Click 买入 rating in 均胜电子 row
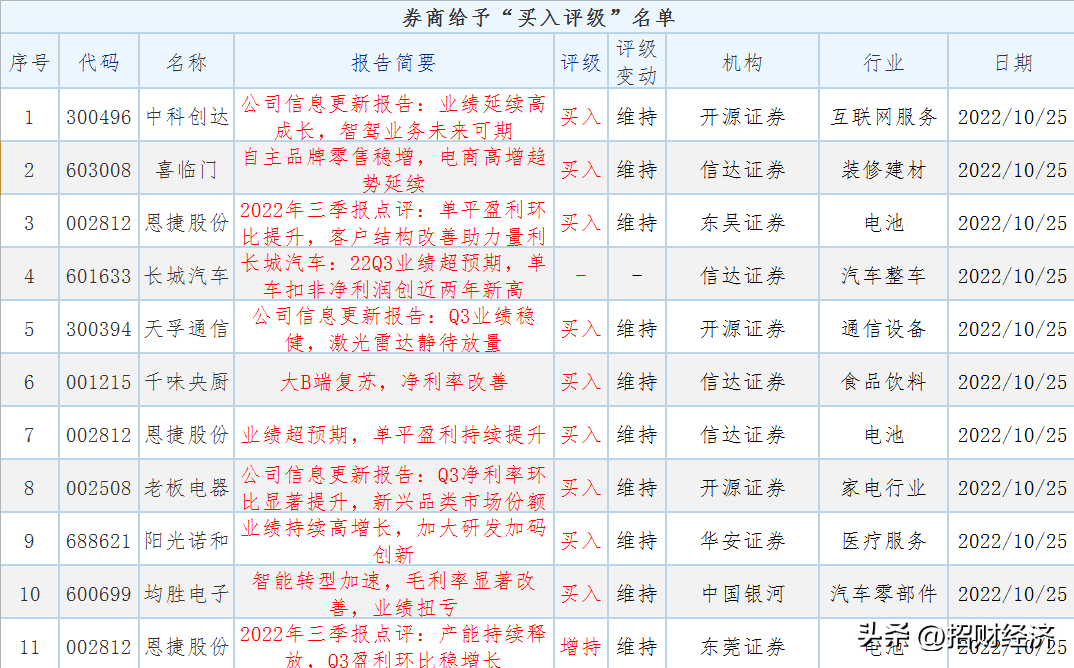1074x668 pixels. pos(580,594)
